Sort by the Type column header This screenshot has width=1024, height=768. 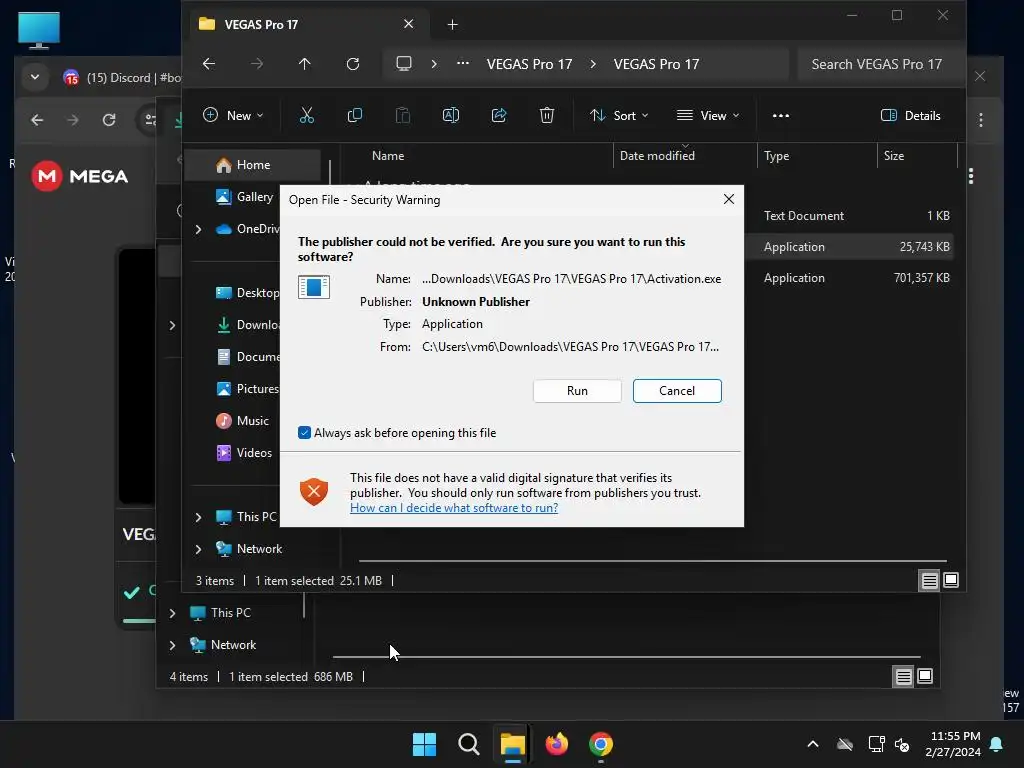776,155
